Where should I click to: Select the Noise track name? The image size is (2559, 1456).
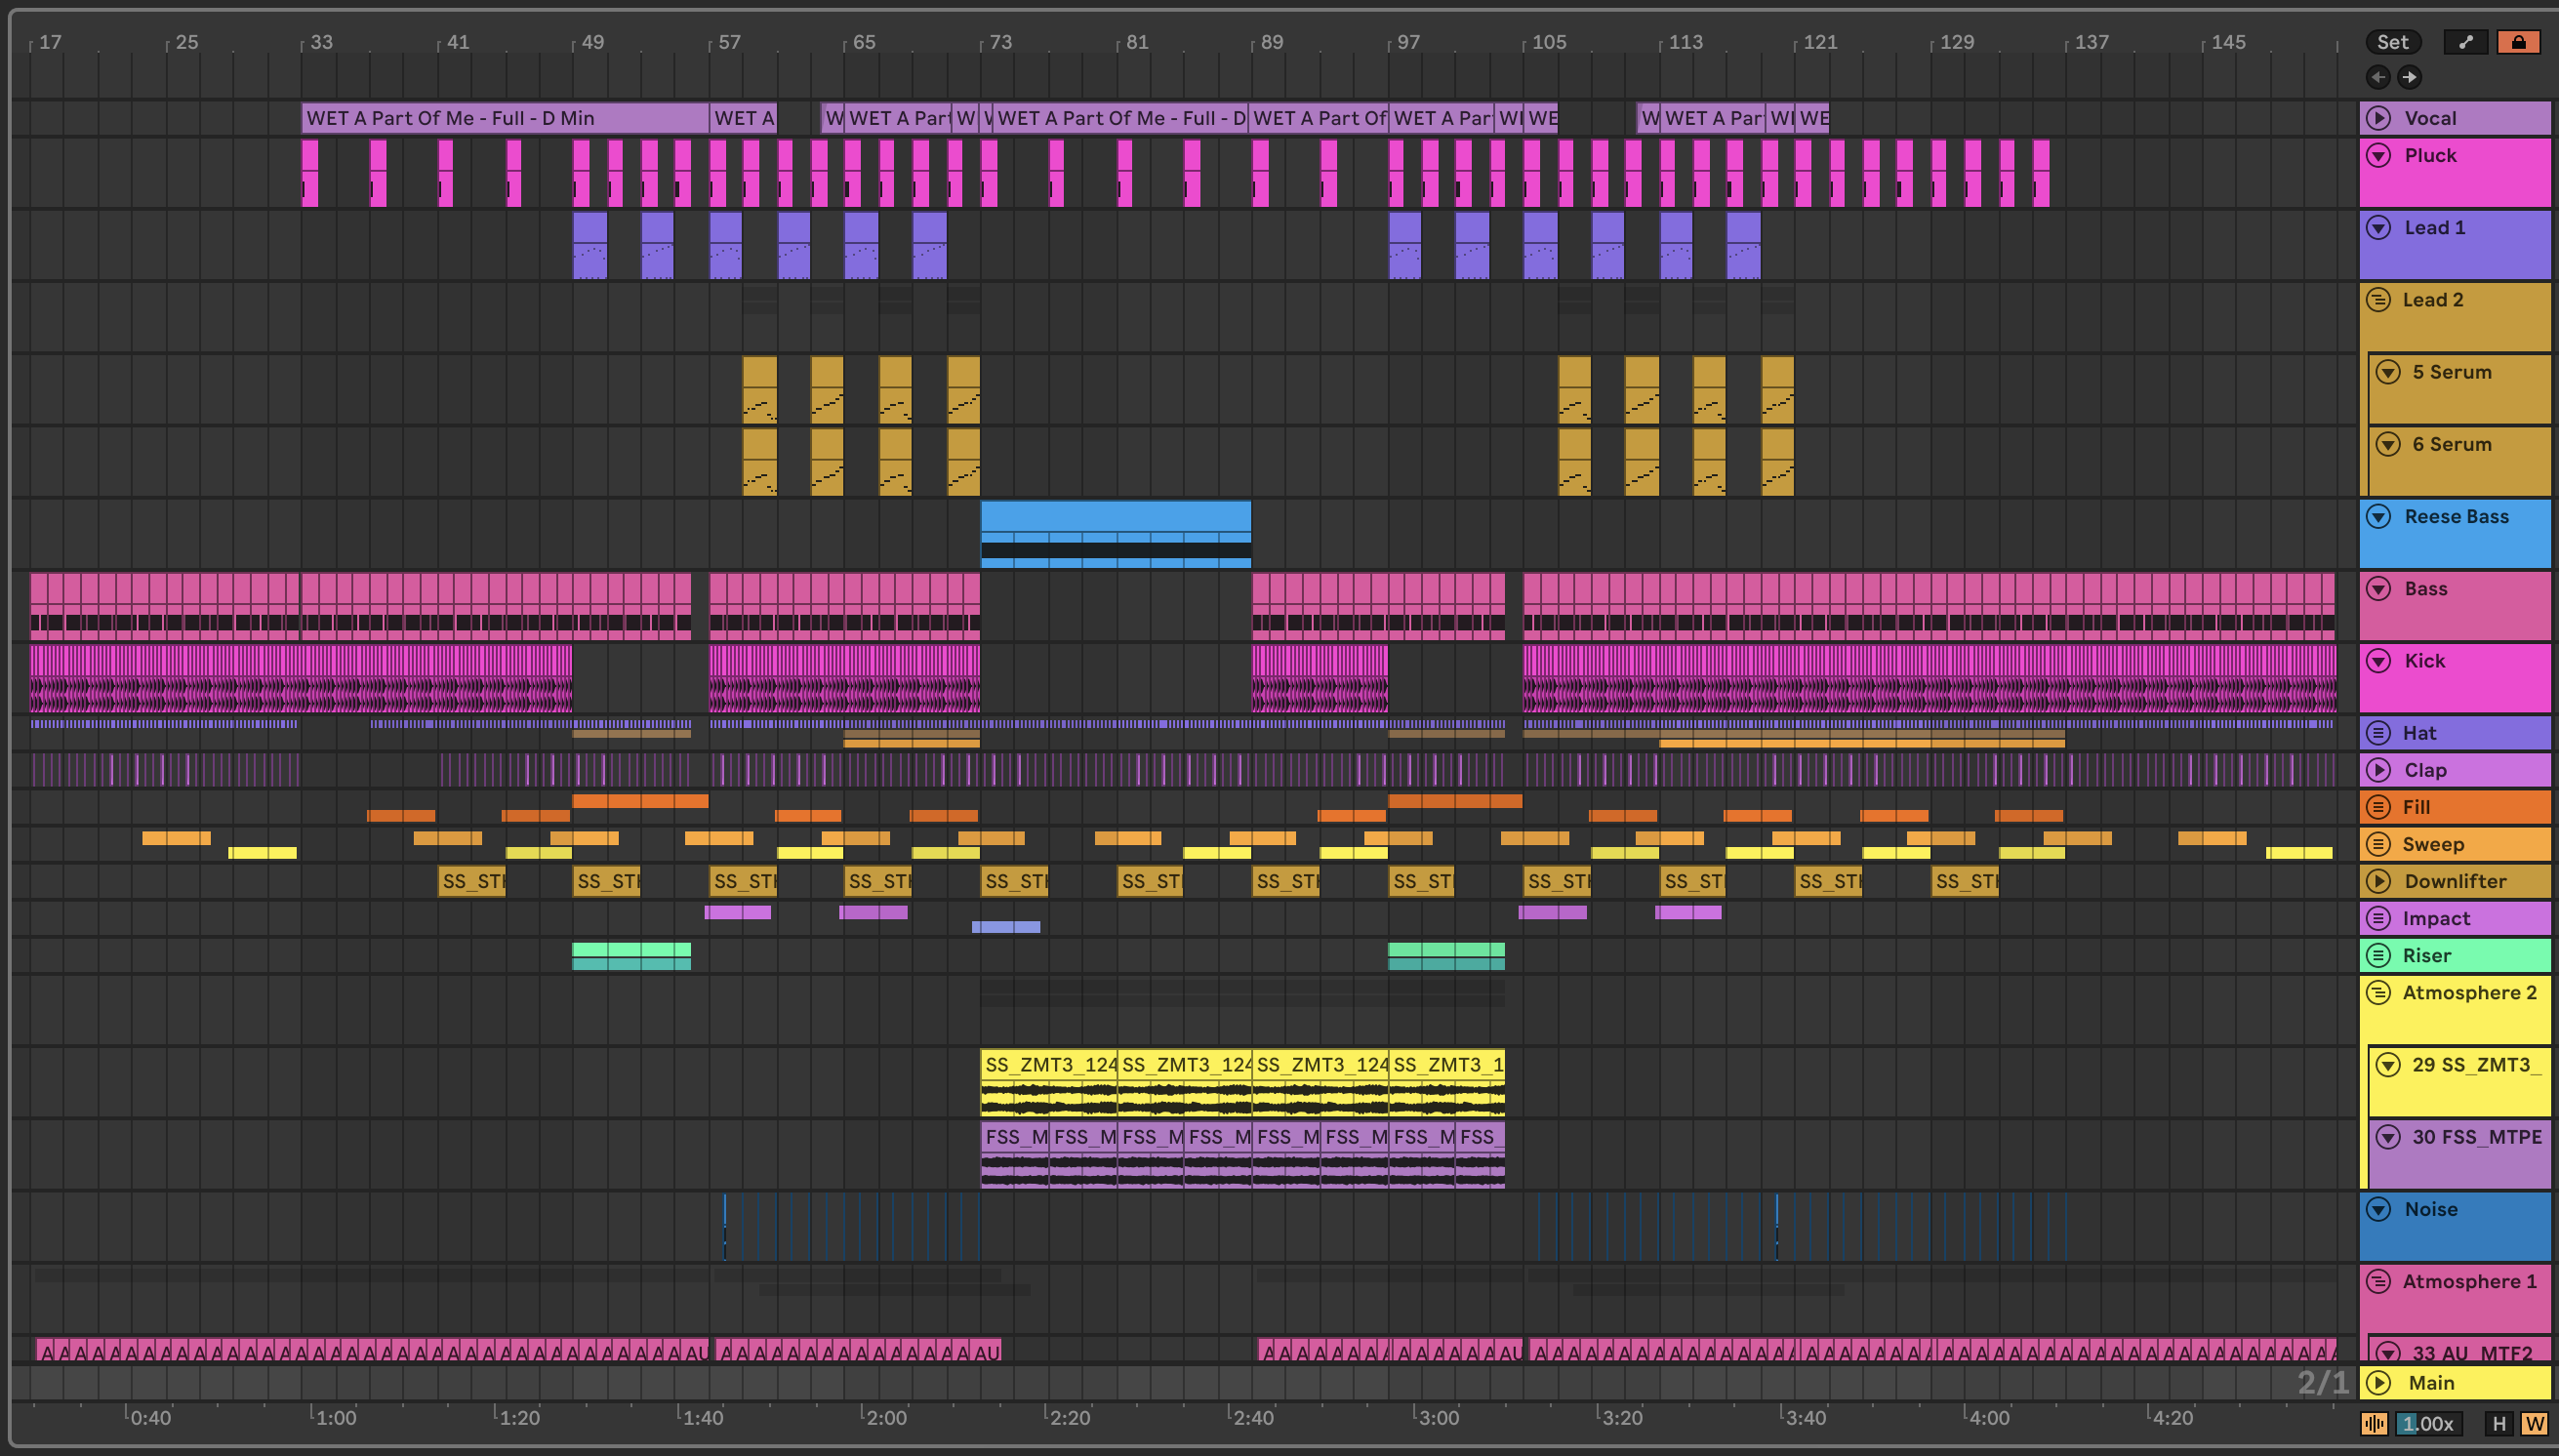pyautogui.click(x=2430, y=1209)
